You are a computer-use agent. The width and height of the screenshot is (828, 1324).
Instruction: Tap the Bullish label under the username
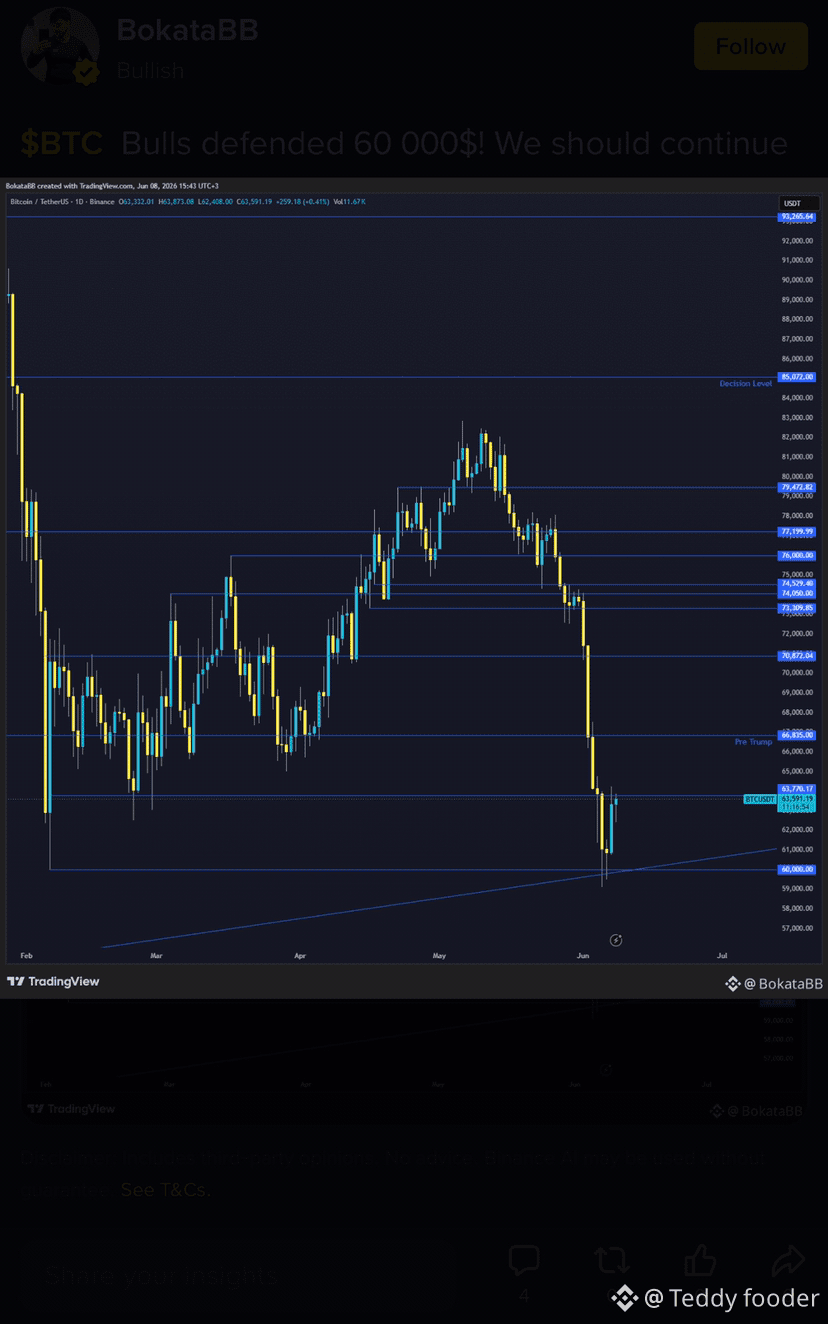151,70
